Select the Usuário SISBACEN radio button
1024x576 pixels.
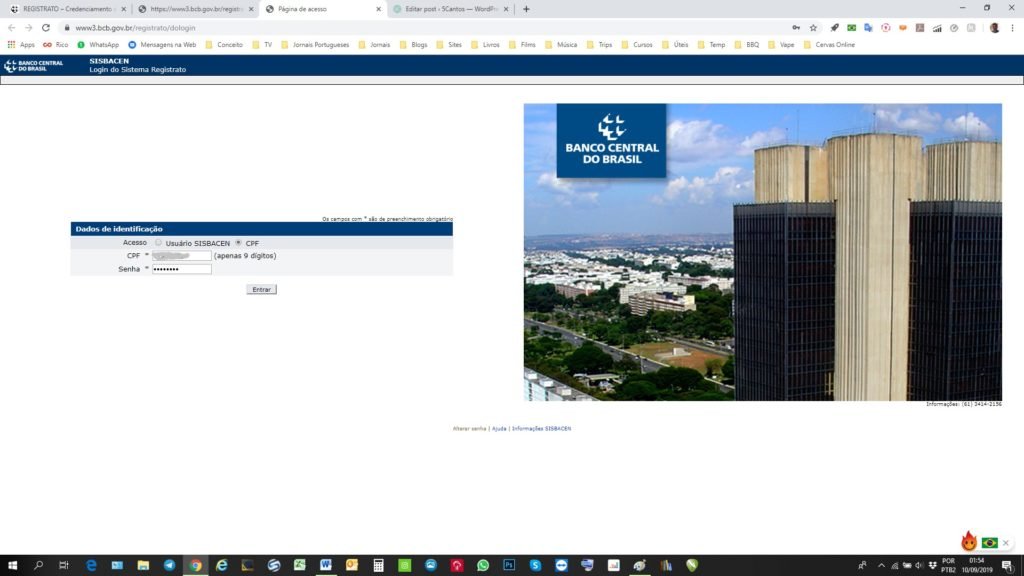[159, 242]
